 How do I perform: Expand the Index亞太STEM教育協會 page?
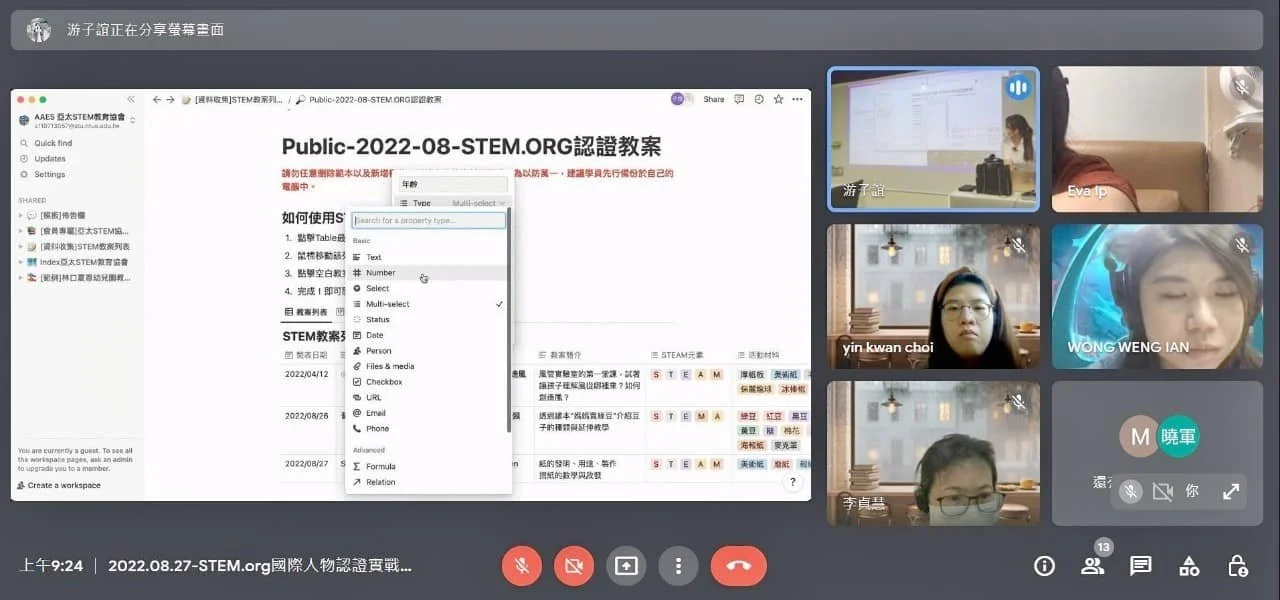click(21, 262)
